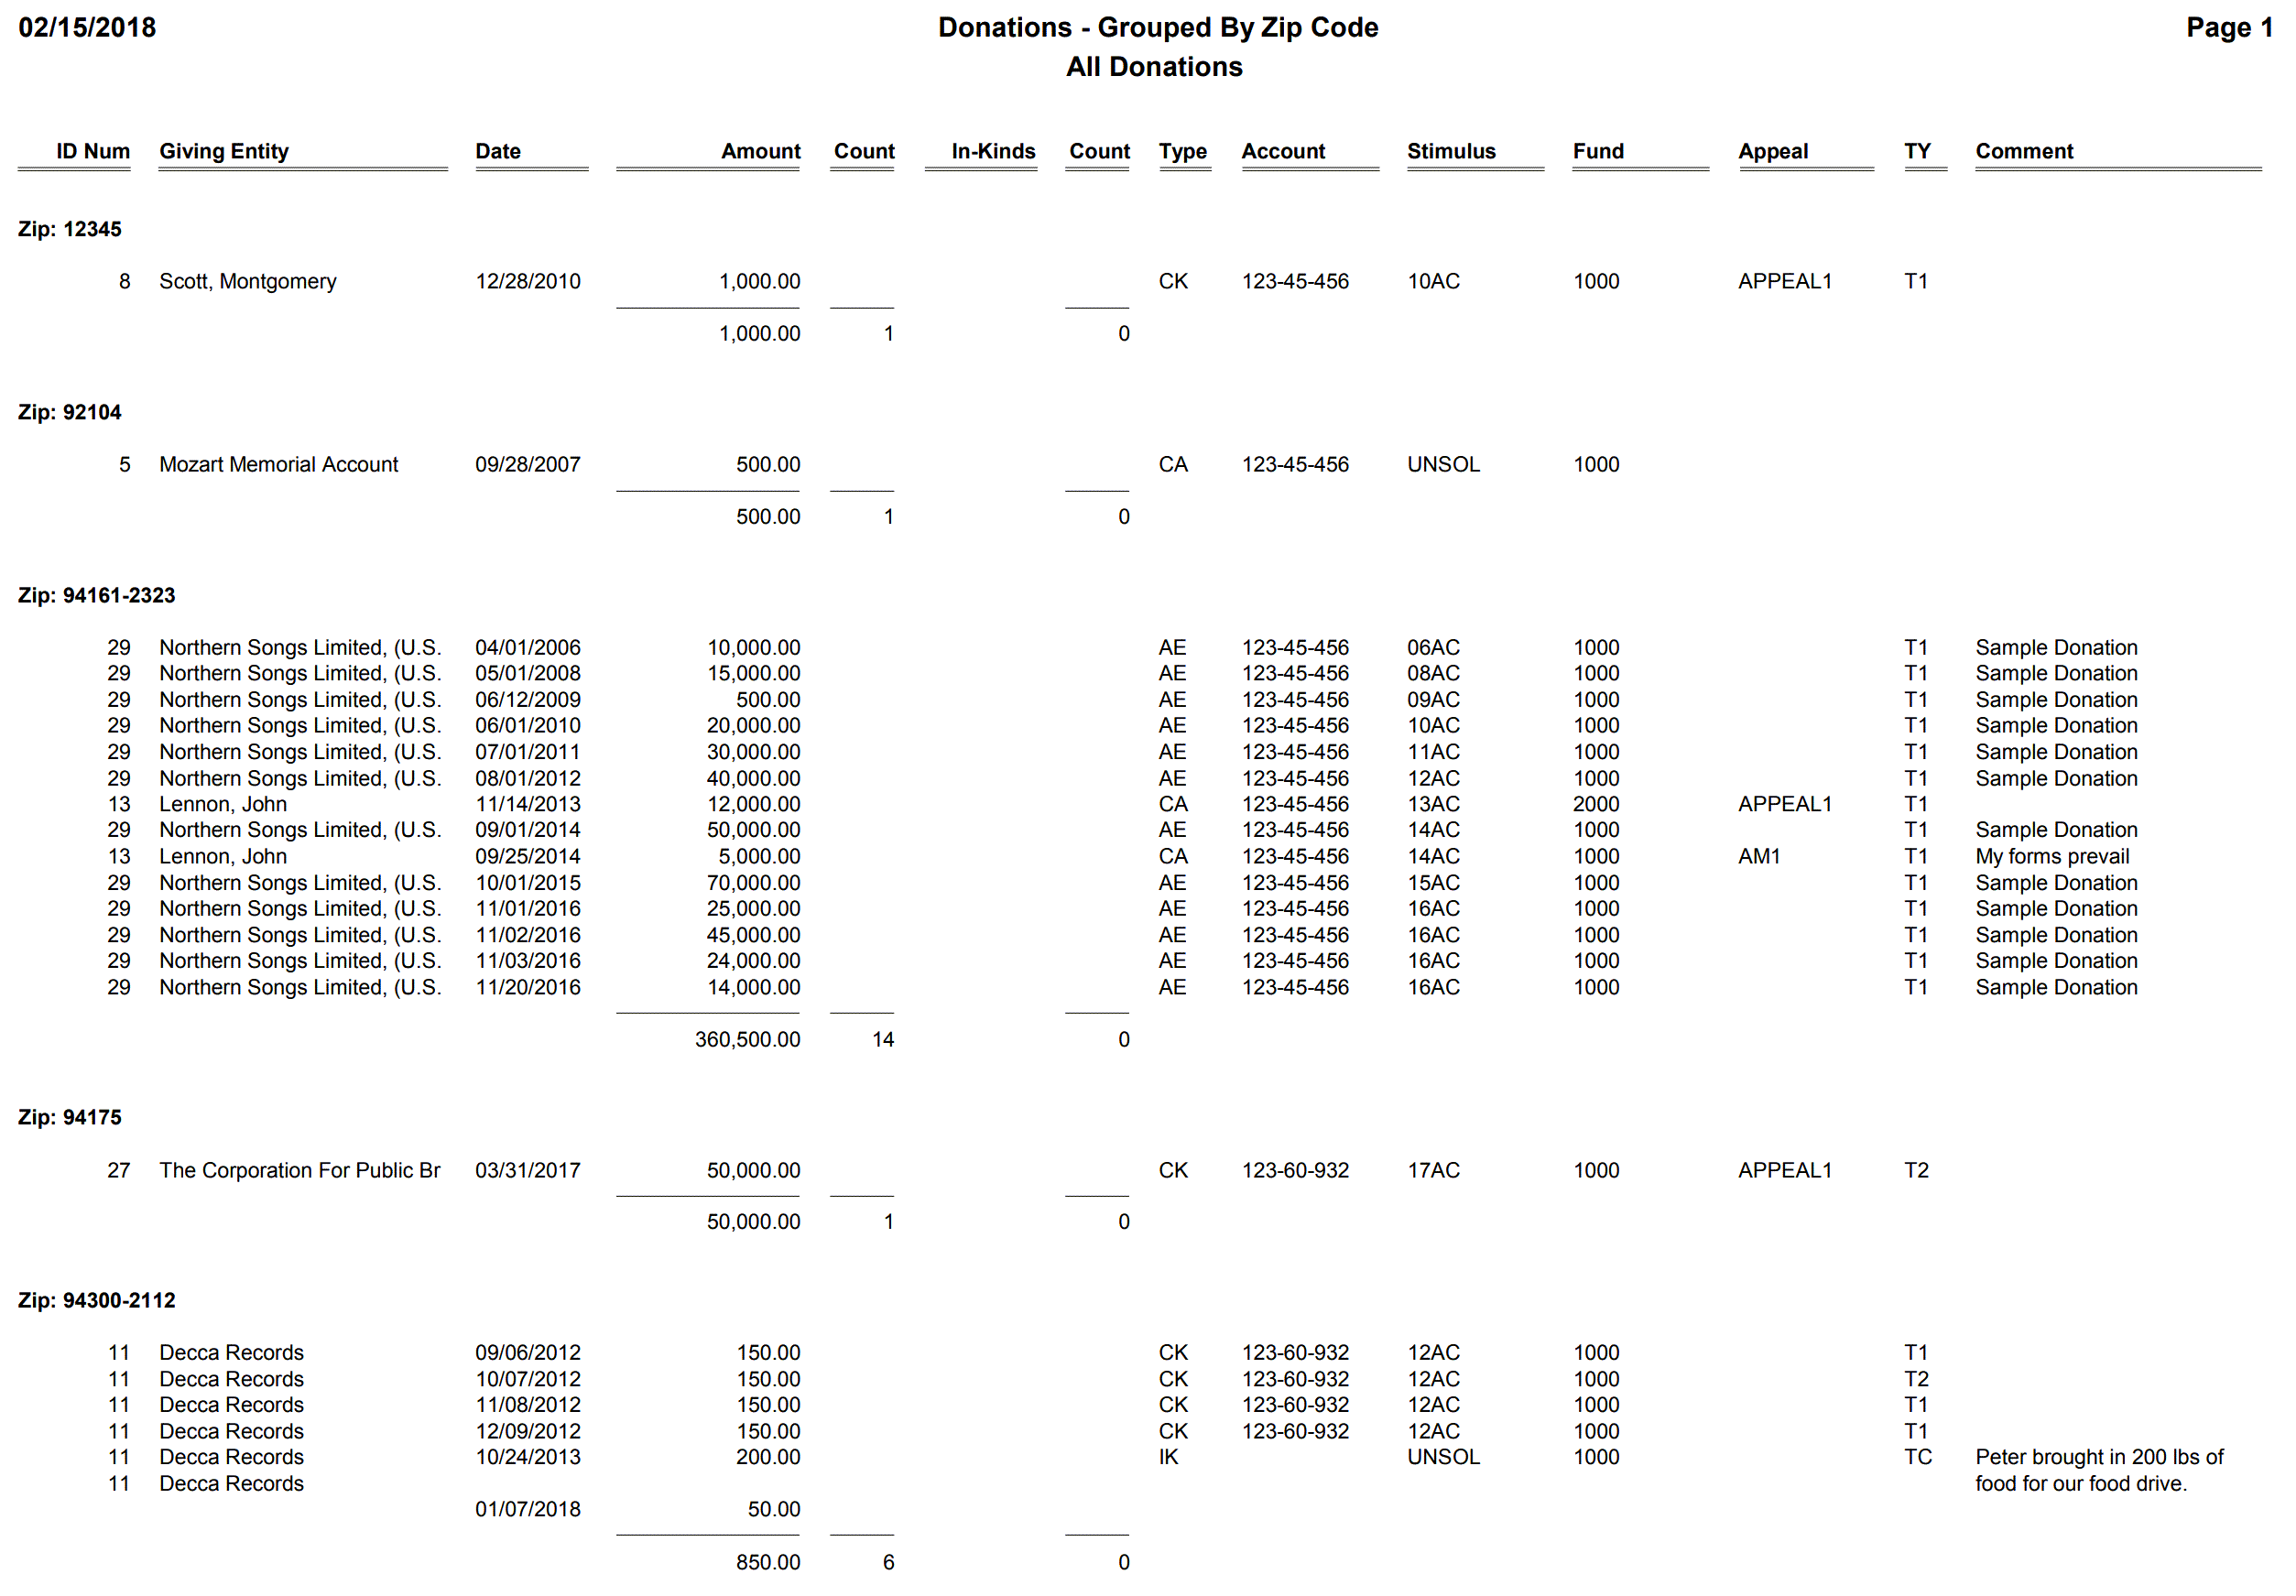The width and height of the screenshot is (2296, 1596).
Task: Click the 17AC stimulus code
Action: pos(1433,1170)
